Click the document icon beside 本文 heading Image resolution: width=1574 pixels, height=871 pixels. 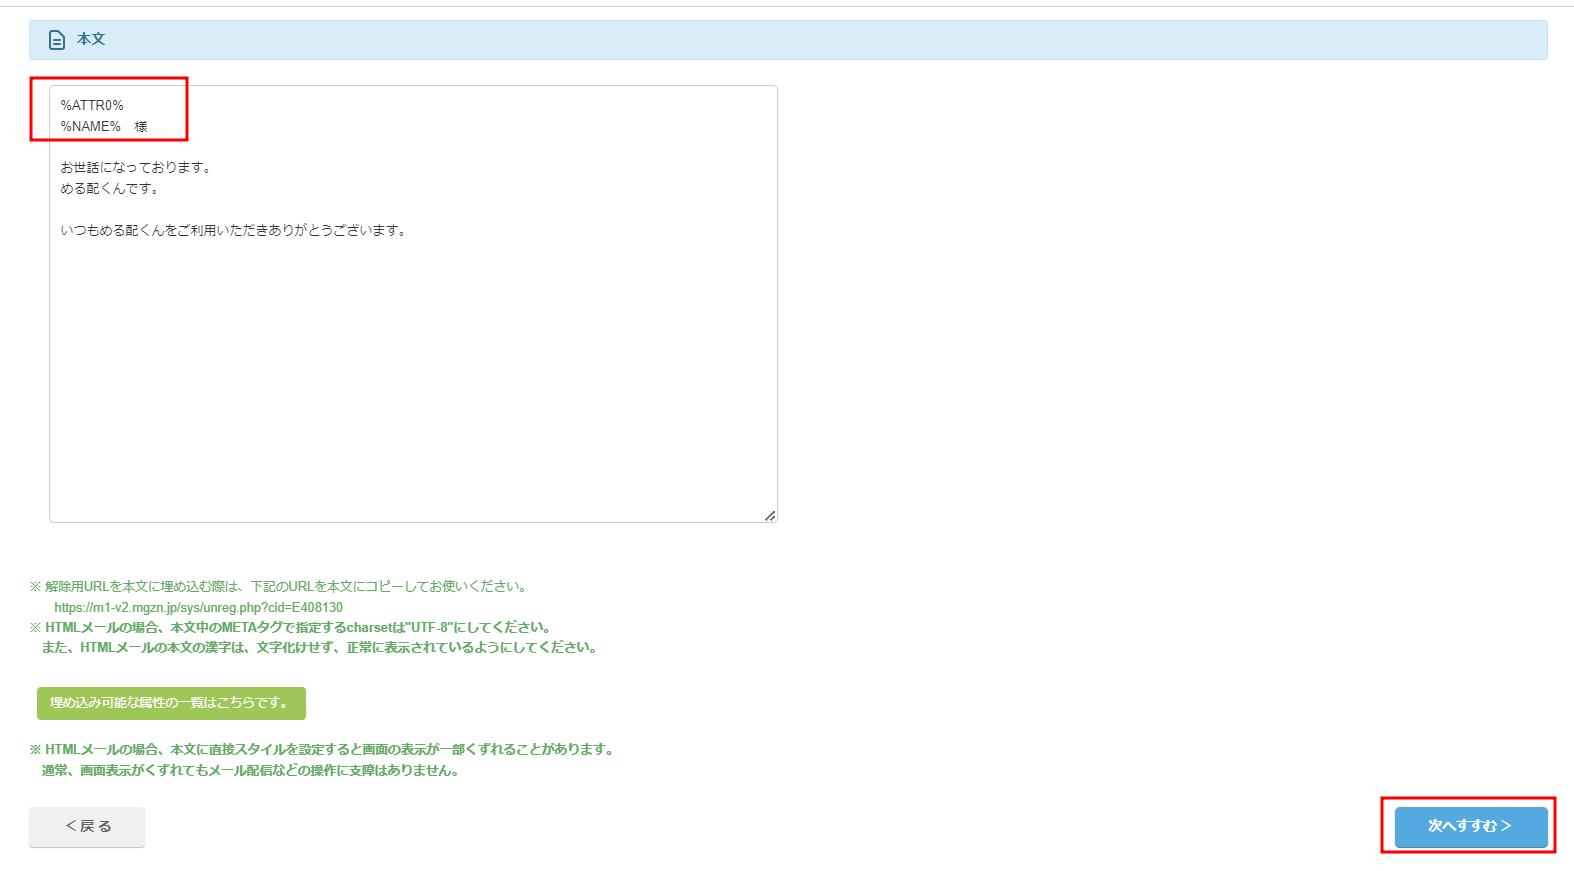click(57, 40)
